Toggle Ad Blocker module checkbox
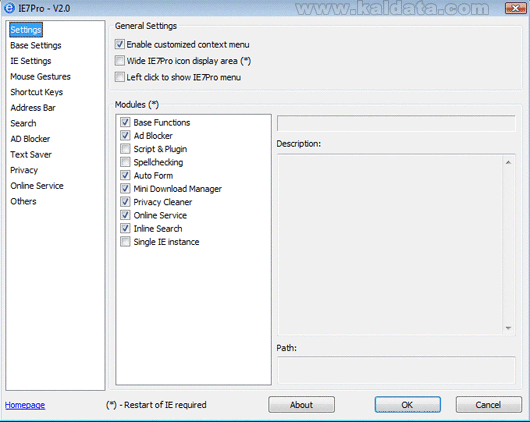530x422 pixels. click(125, 135)
